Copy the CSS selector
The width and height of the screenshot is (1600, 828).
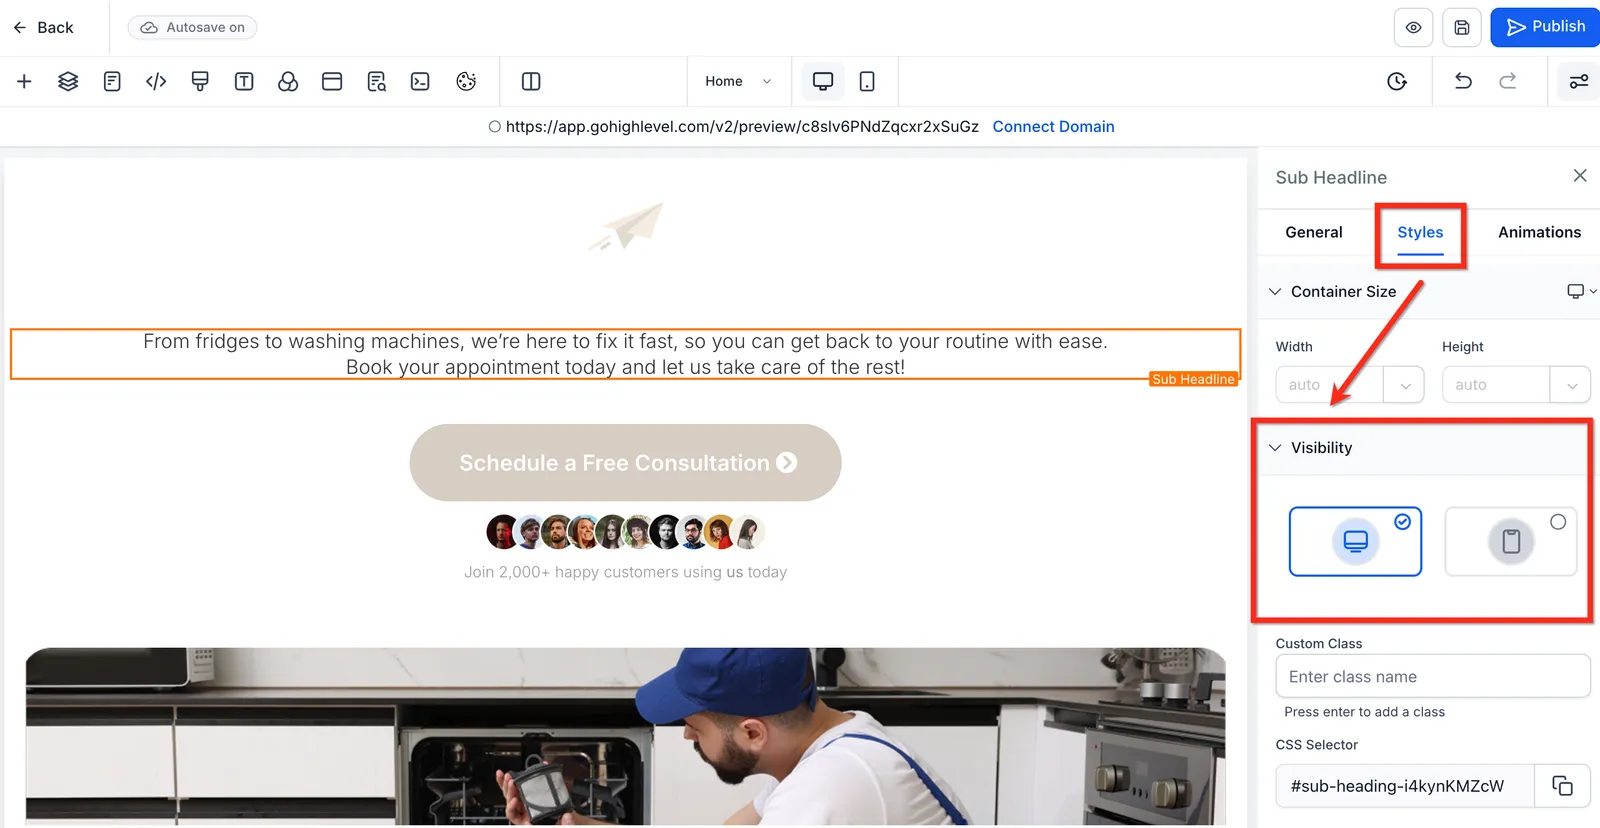click(x=1562, y=785)
